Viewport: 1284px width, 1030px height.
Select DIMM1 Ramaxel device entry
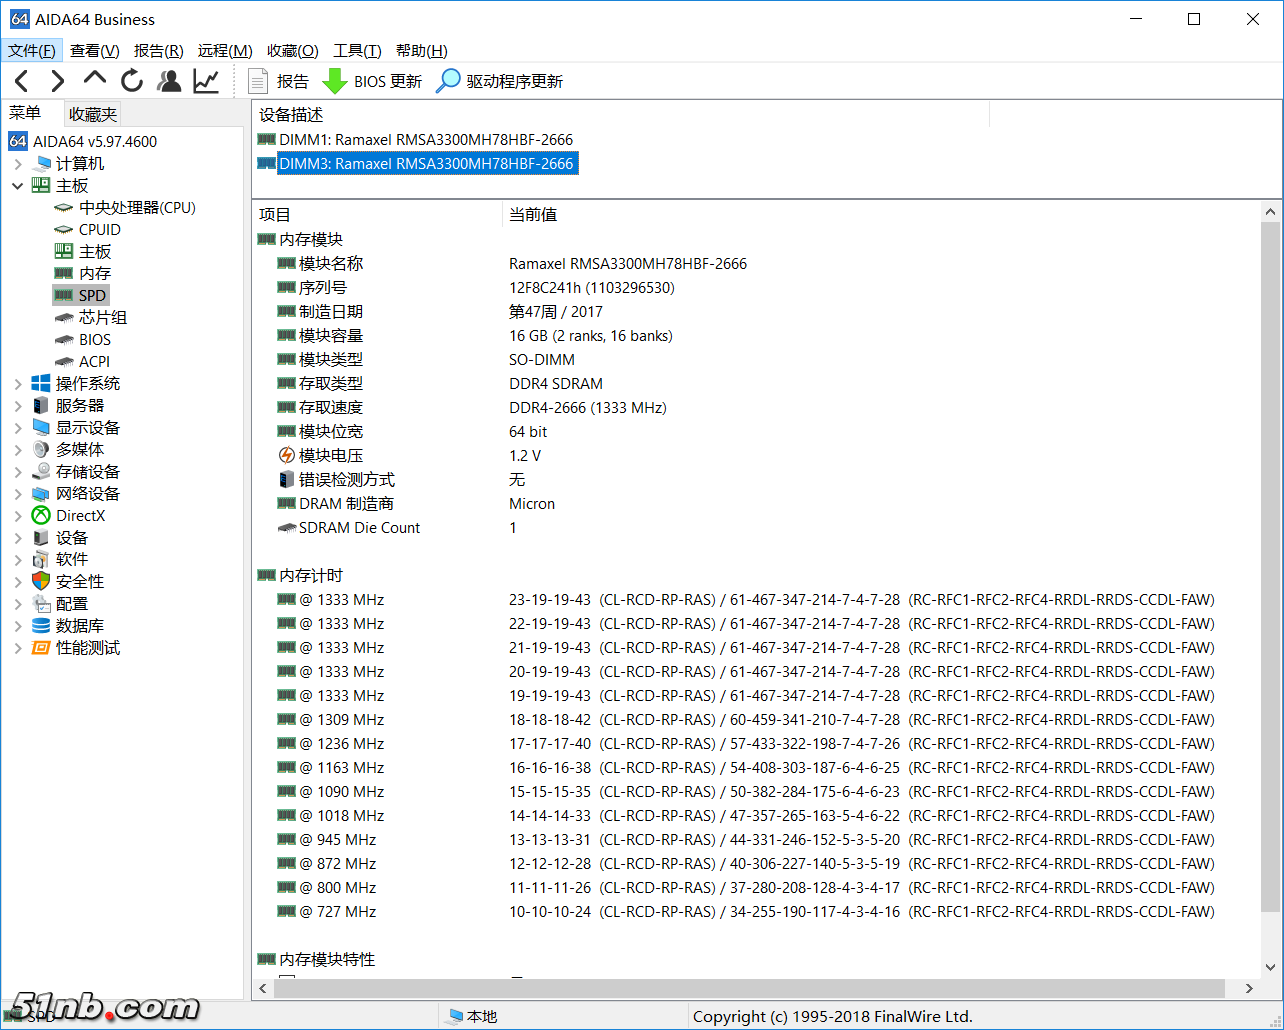[x=425, y=140]
